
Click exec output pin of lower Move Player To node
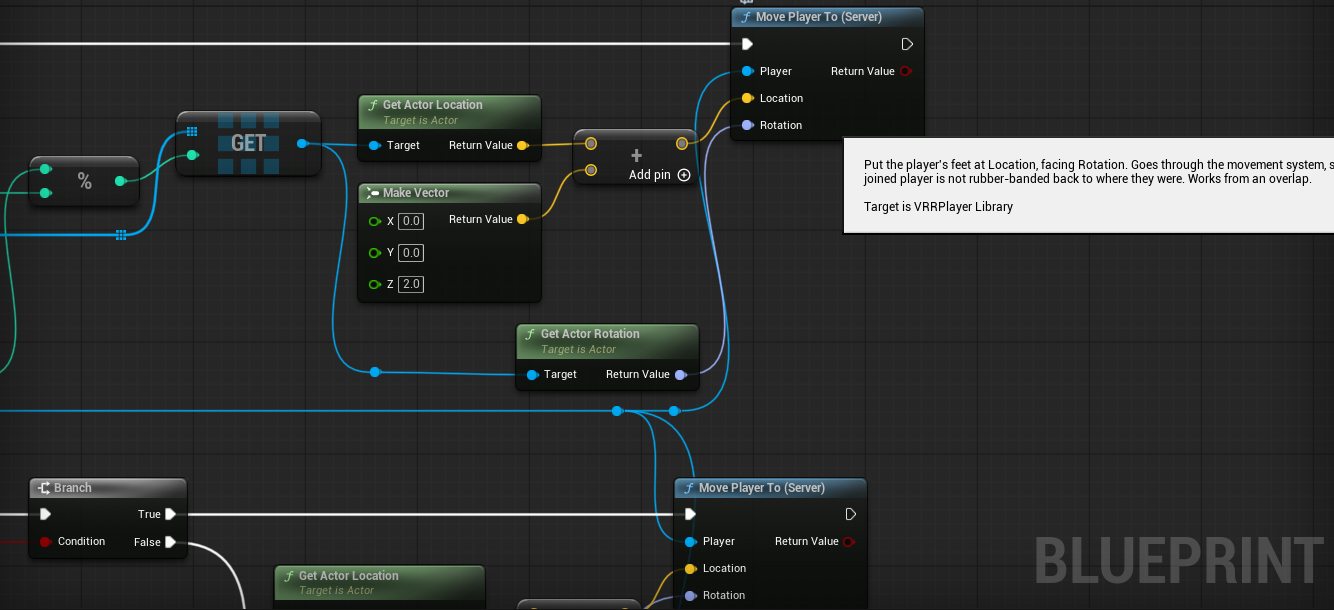click(851, 514)
